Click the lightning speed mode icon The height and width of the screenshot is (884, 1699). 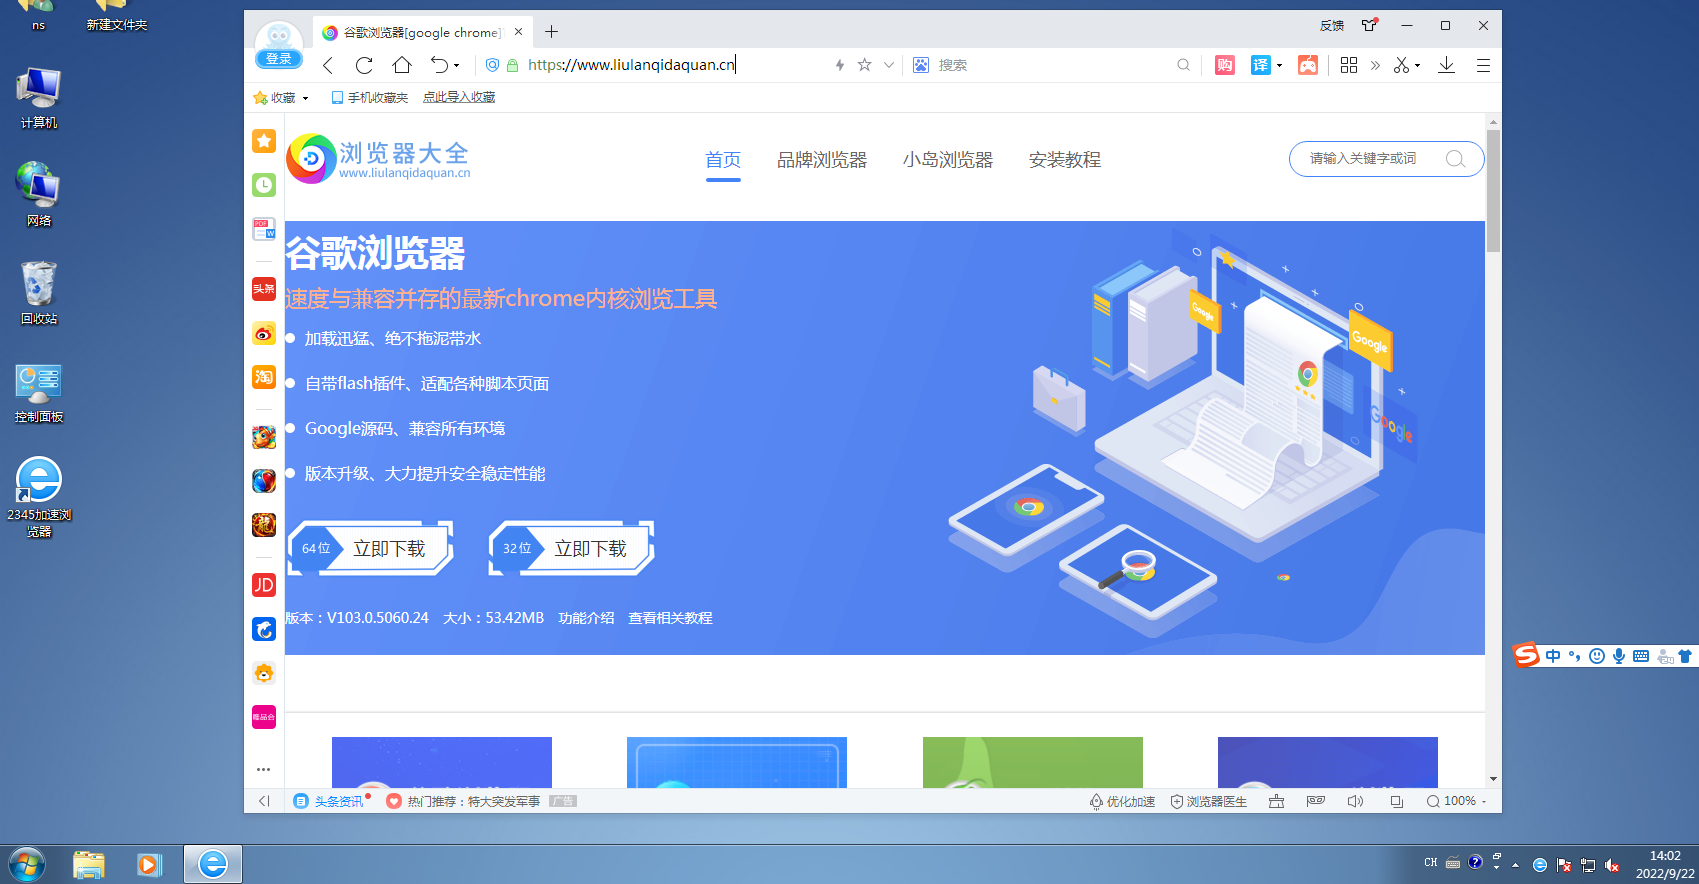(840, 65)
